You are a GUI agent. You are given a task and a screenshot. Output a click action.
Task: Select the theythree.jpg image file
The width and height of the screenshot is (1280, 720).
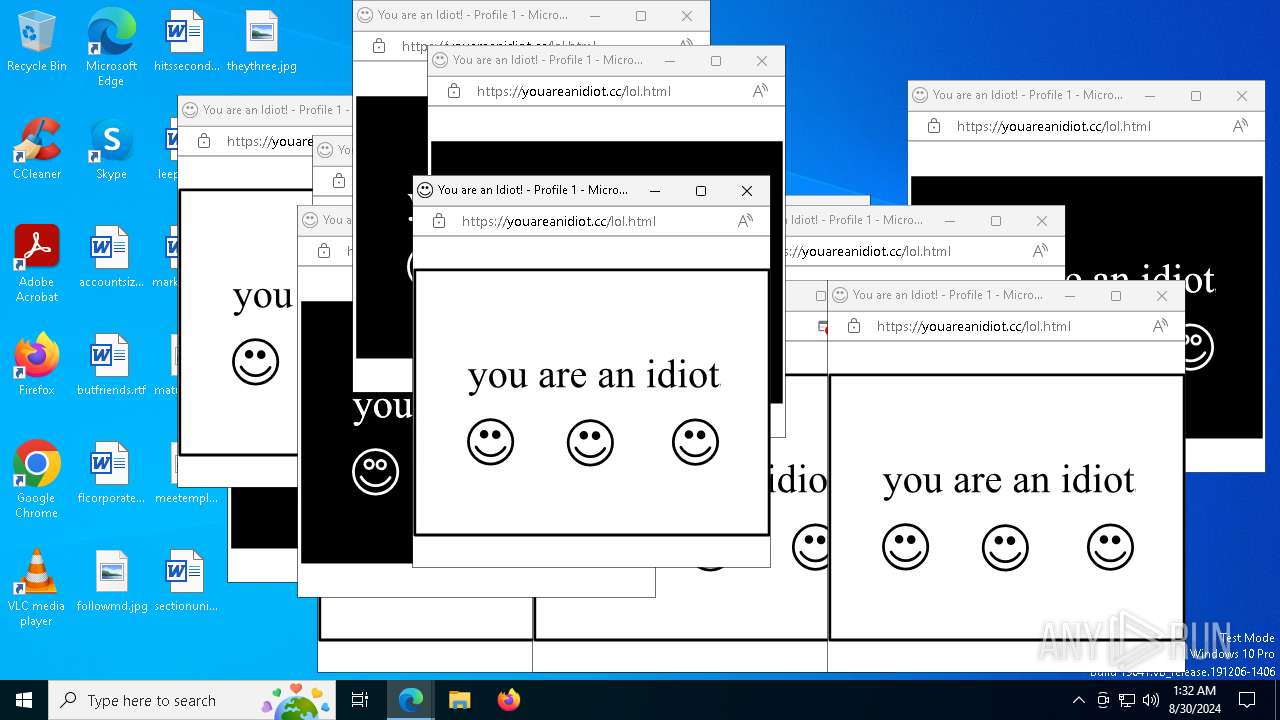click(261, 42)
